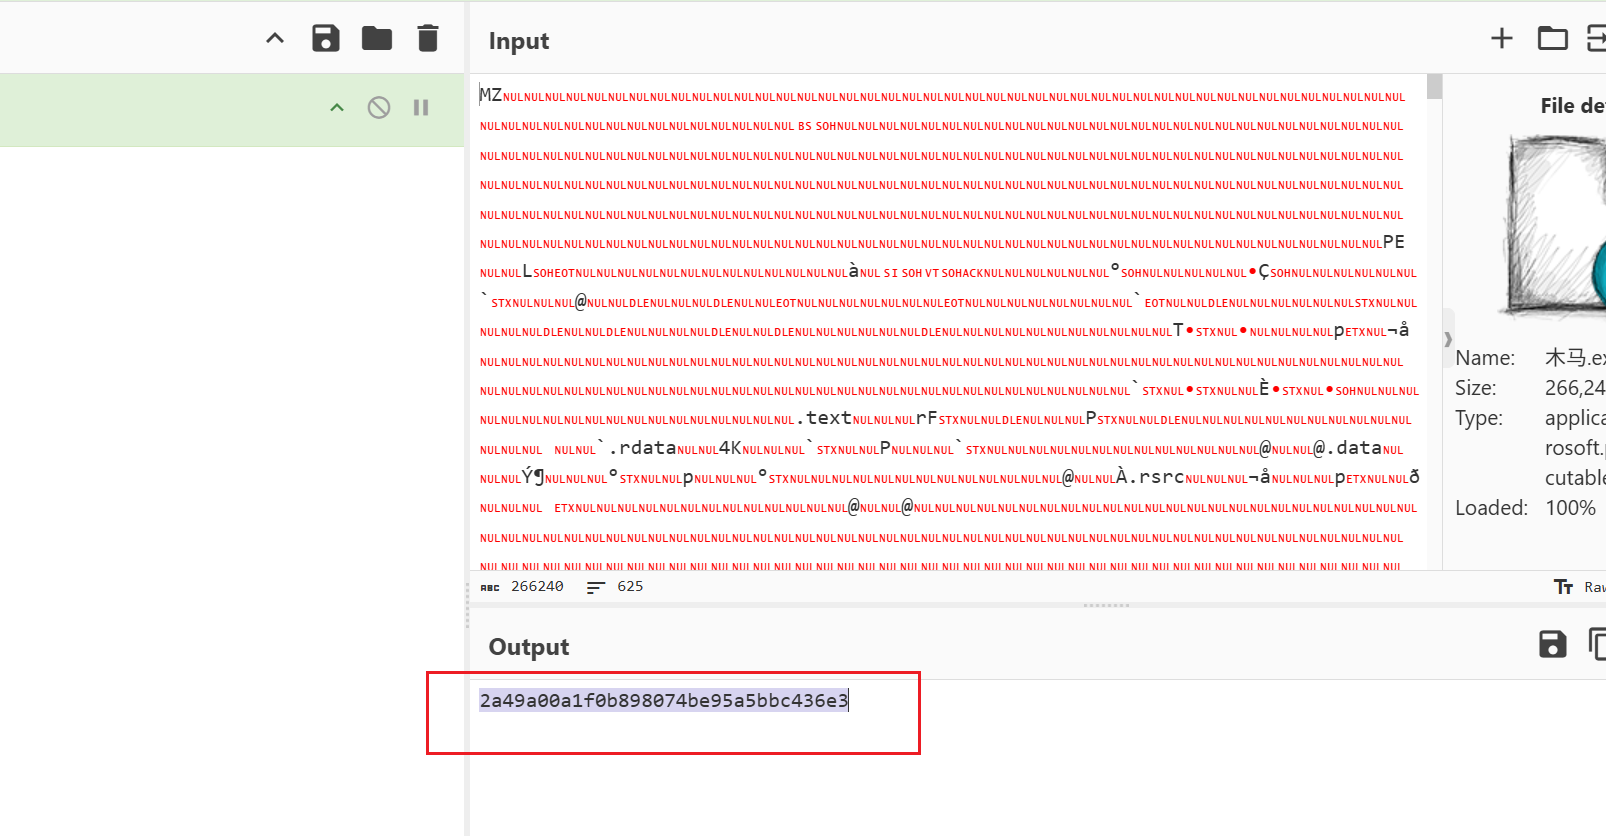Disable the operation in the recipe
Viewport: 1606px width, 836px height.
(379, 108)
